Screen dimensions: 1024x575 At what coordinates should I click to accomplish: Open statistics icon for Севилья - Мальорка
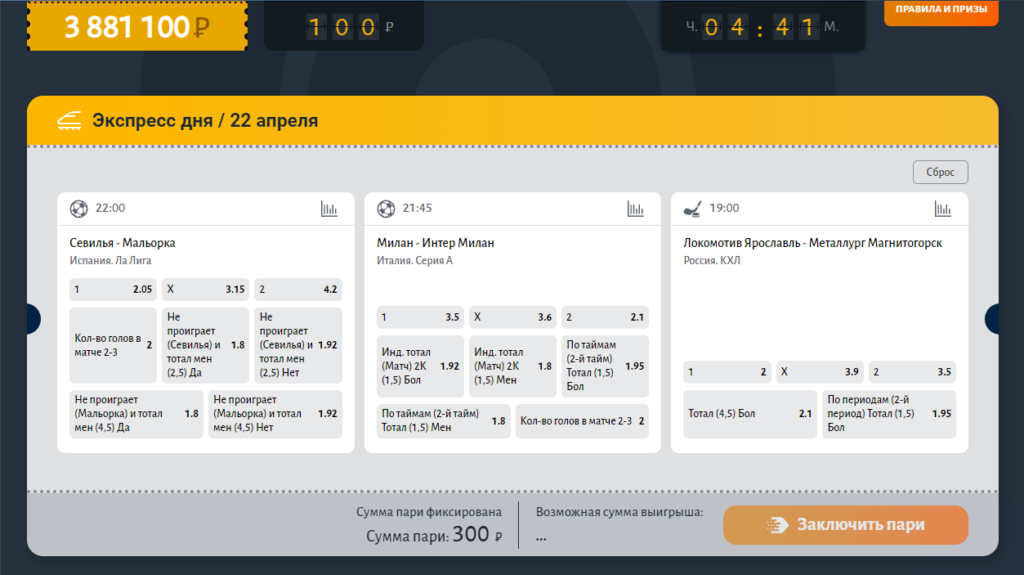[x=328, y=209]
